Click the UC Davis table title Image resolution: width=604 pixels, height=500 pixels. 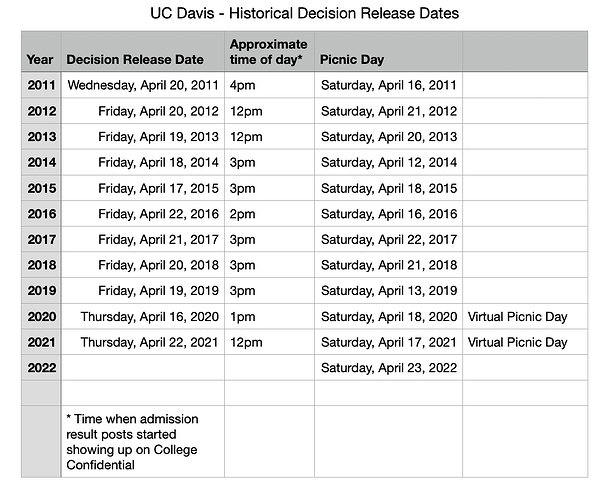click(x=304, y=14)
